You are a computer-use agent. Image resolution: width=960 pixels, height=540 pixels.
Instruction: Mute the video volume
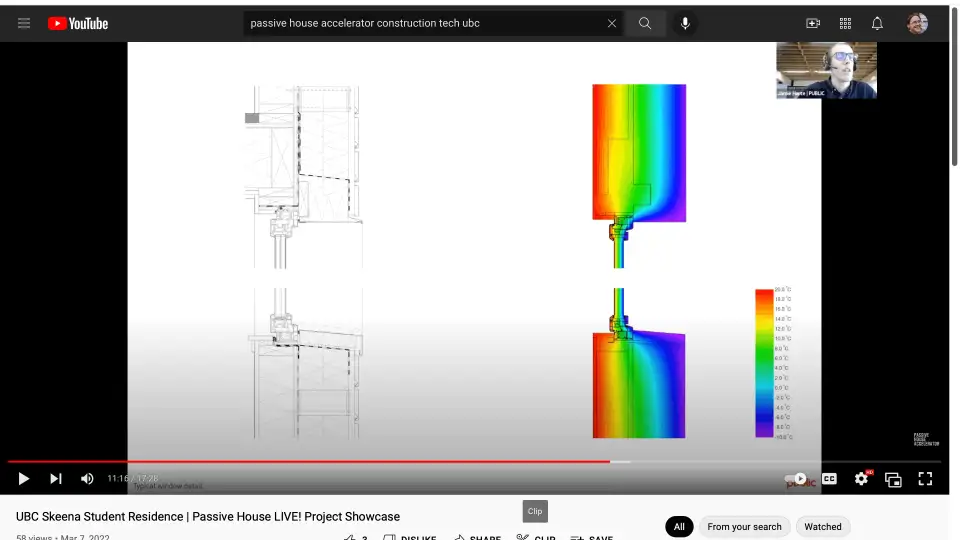[87, 479]
